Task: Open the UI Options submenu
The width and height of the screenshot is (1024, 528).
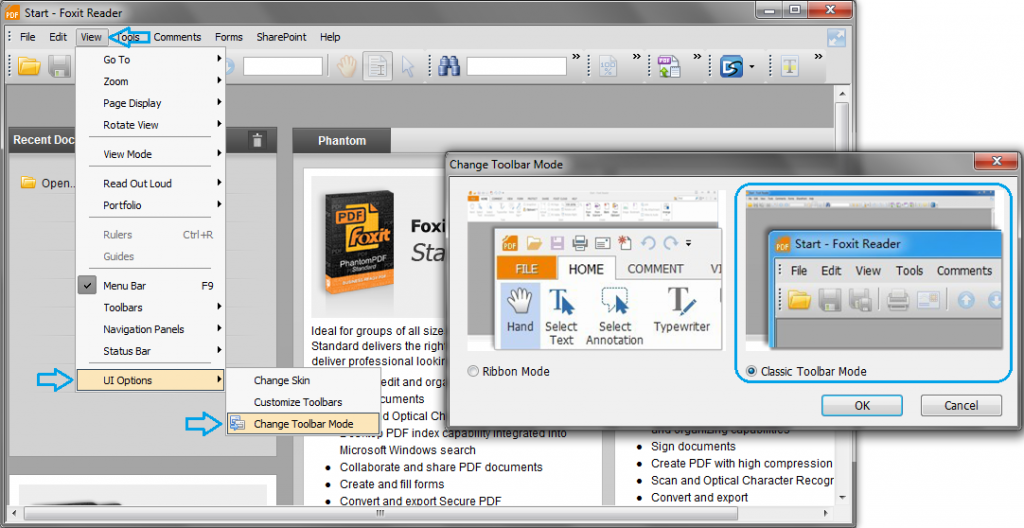Action: click(151, 380)
